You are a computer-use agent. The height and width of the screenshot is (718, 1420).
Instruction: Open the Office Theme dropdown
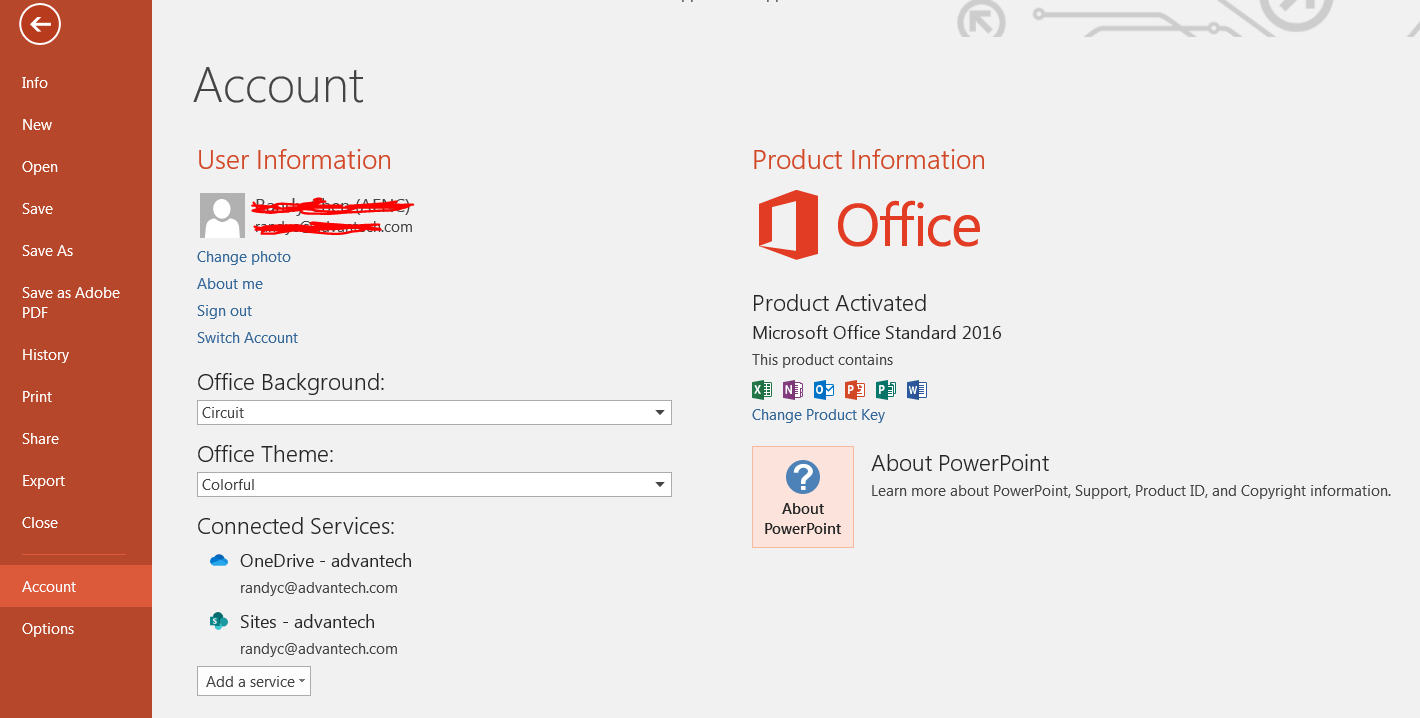[434, 484]
